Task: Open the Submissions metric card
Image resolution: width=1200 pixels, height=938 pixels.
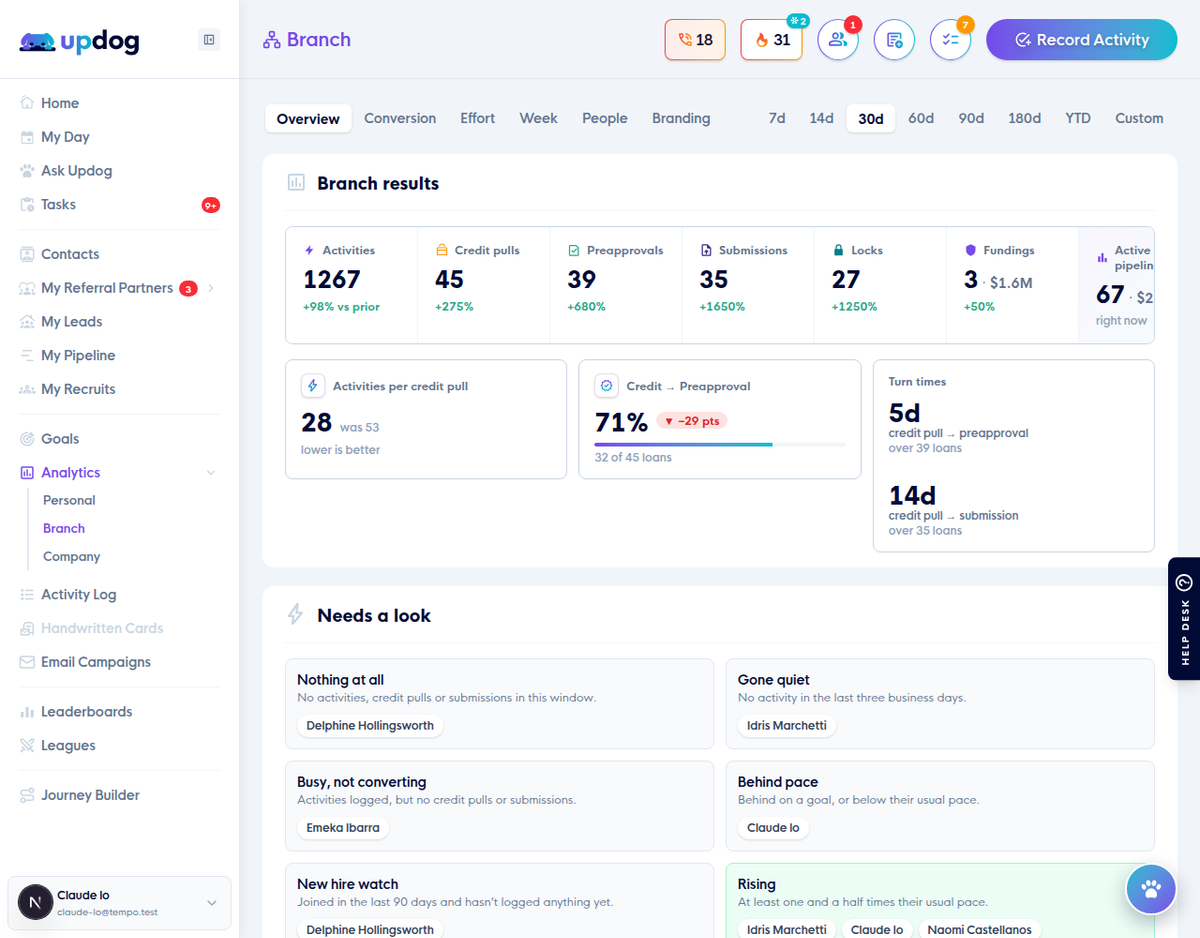Action: point(748,285)
